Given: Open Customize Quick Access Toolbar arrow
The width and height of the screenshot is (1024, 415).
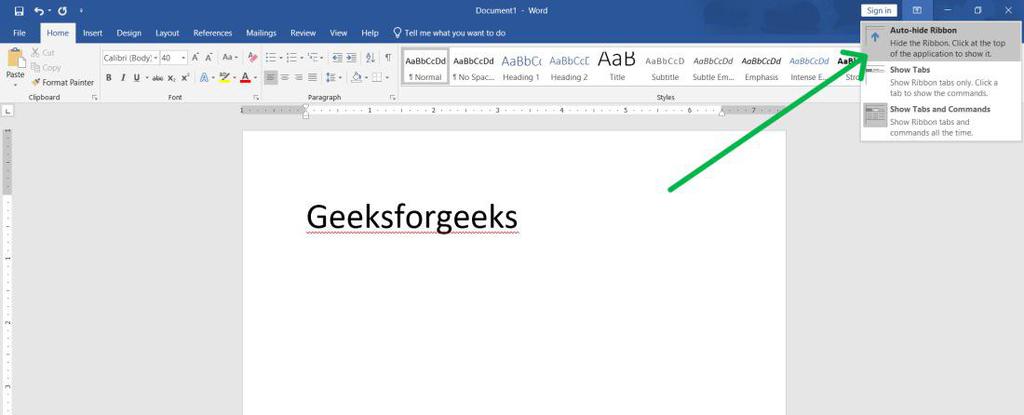Looking at the screenshot, I should pos(81,11).
